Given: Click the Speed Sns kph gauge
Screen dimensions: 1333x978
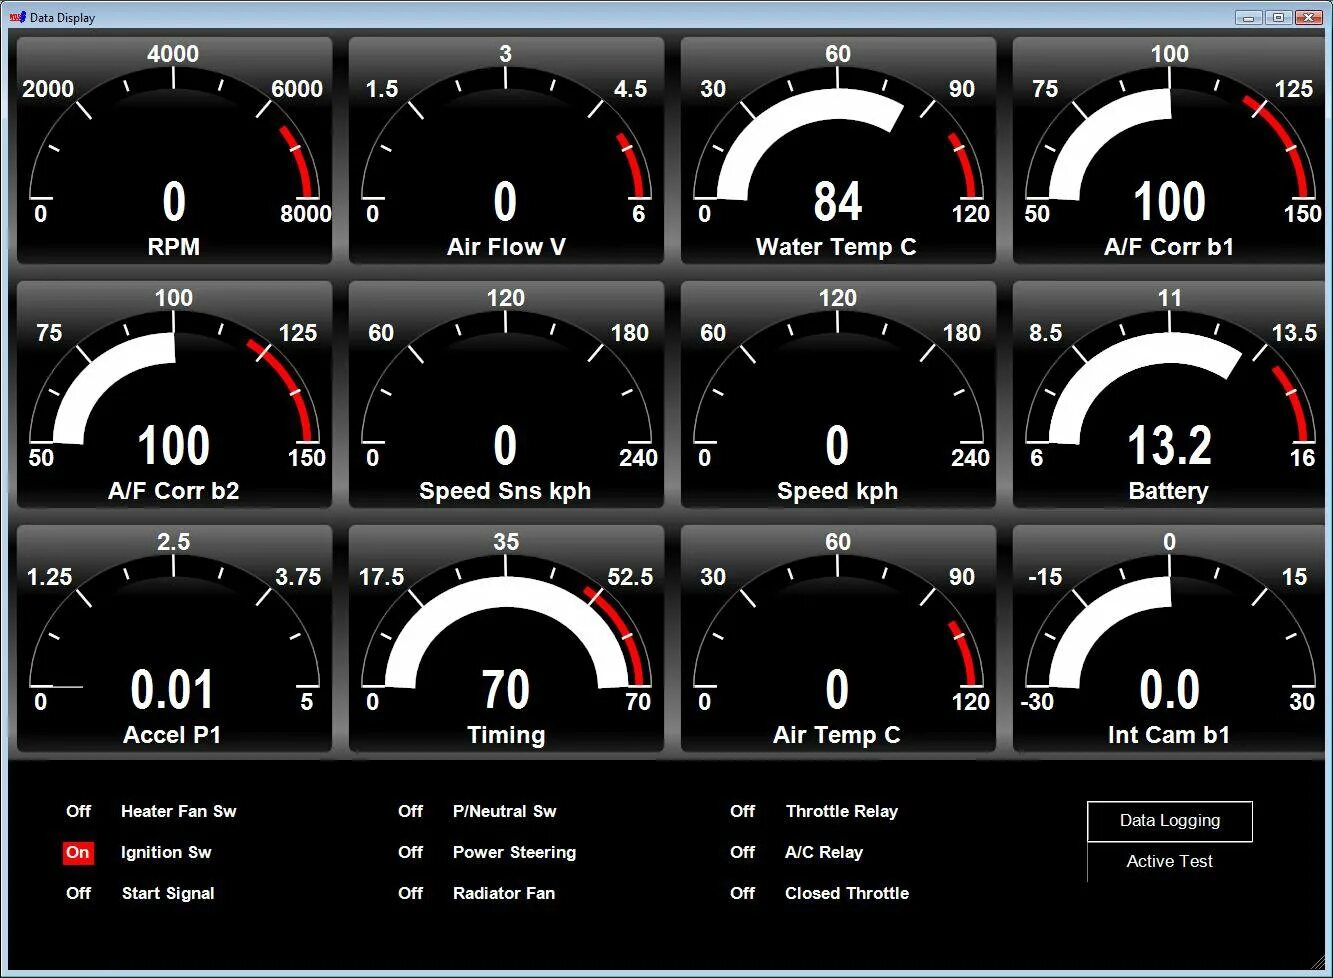Looking at the screenshot, I should pyautogui.click(x=506, y=395).
